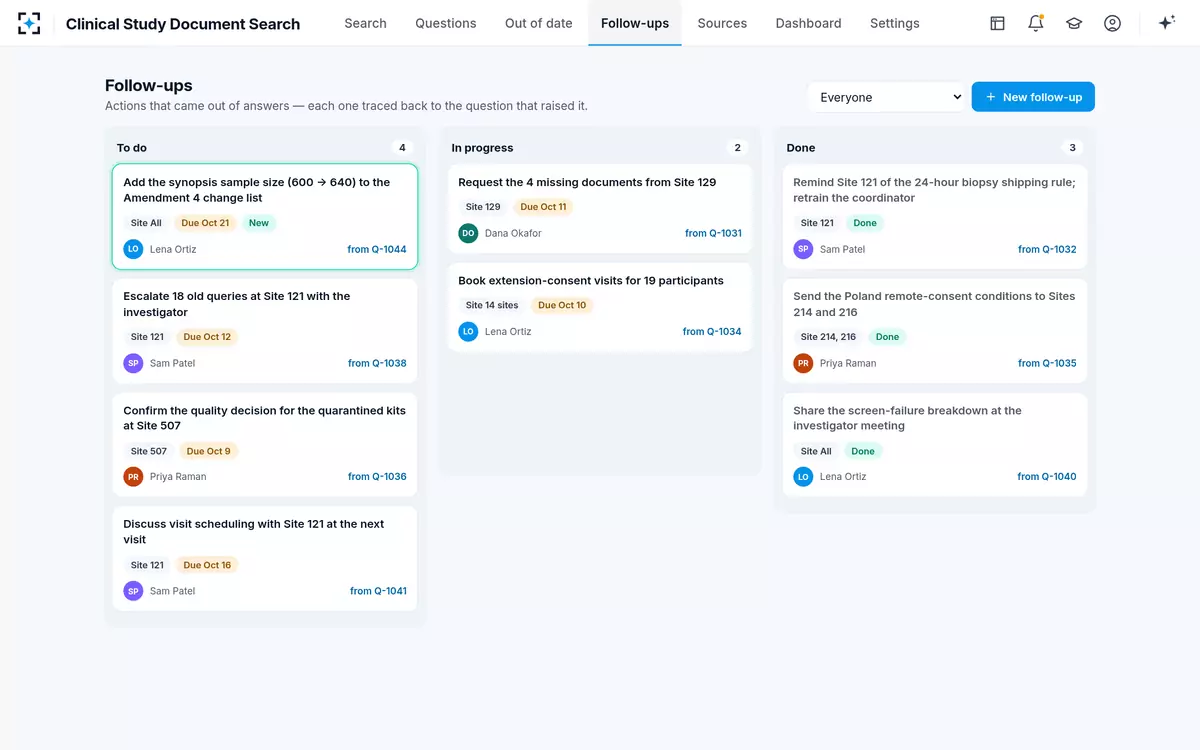Follow the from Q-1044 link
The width and height of the screenshot is (1200, 750).
point(377,249)
